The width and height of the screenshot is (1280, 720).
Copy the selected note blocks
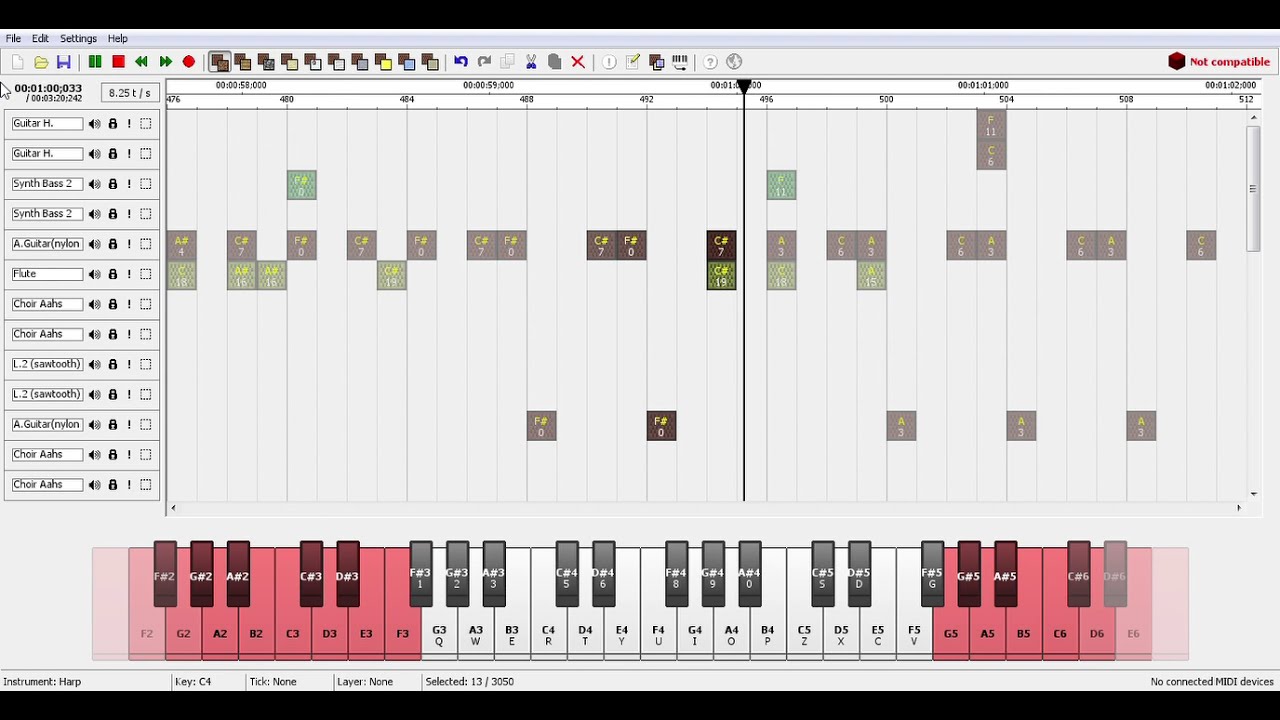point(508,62)
